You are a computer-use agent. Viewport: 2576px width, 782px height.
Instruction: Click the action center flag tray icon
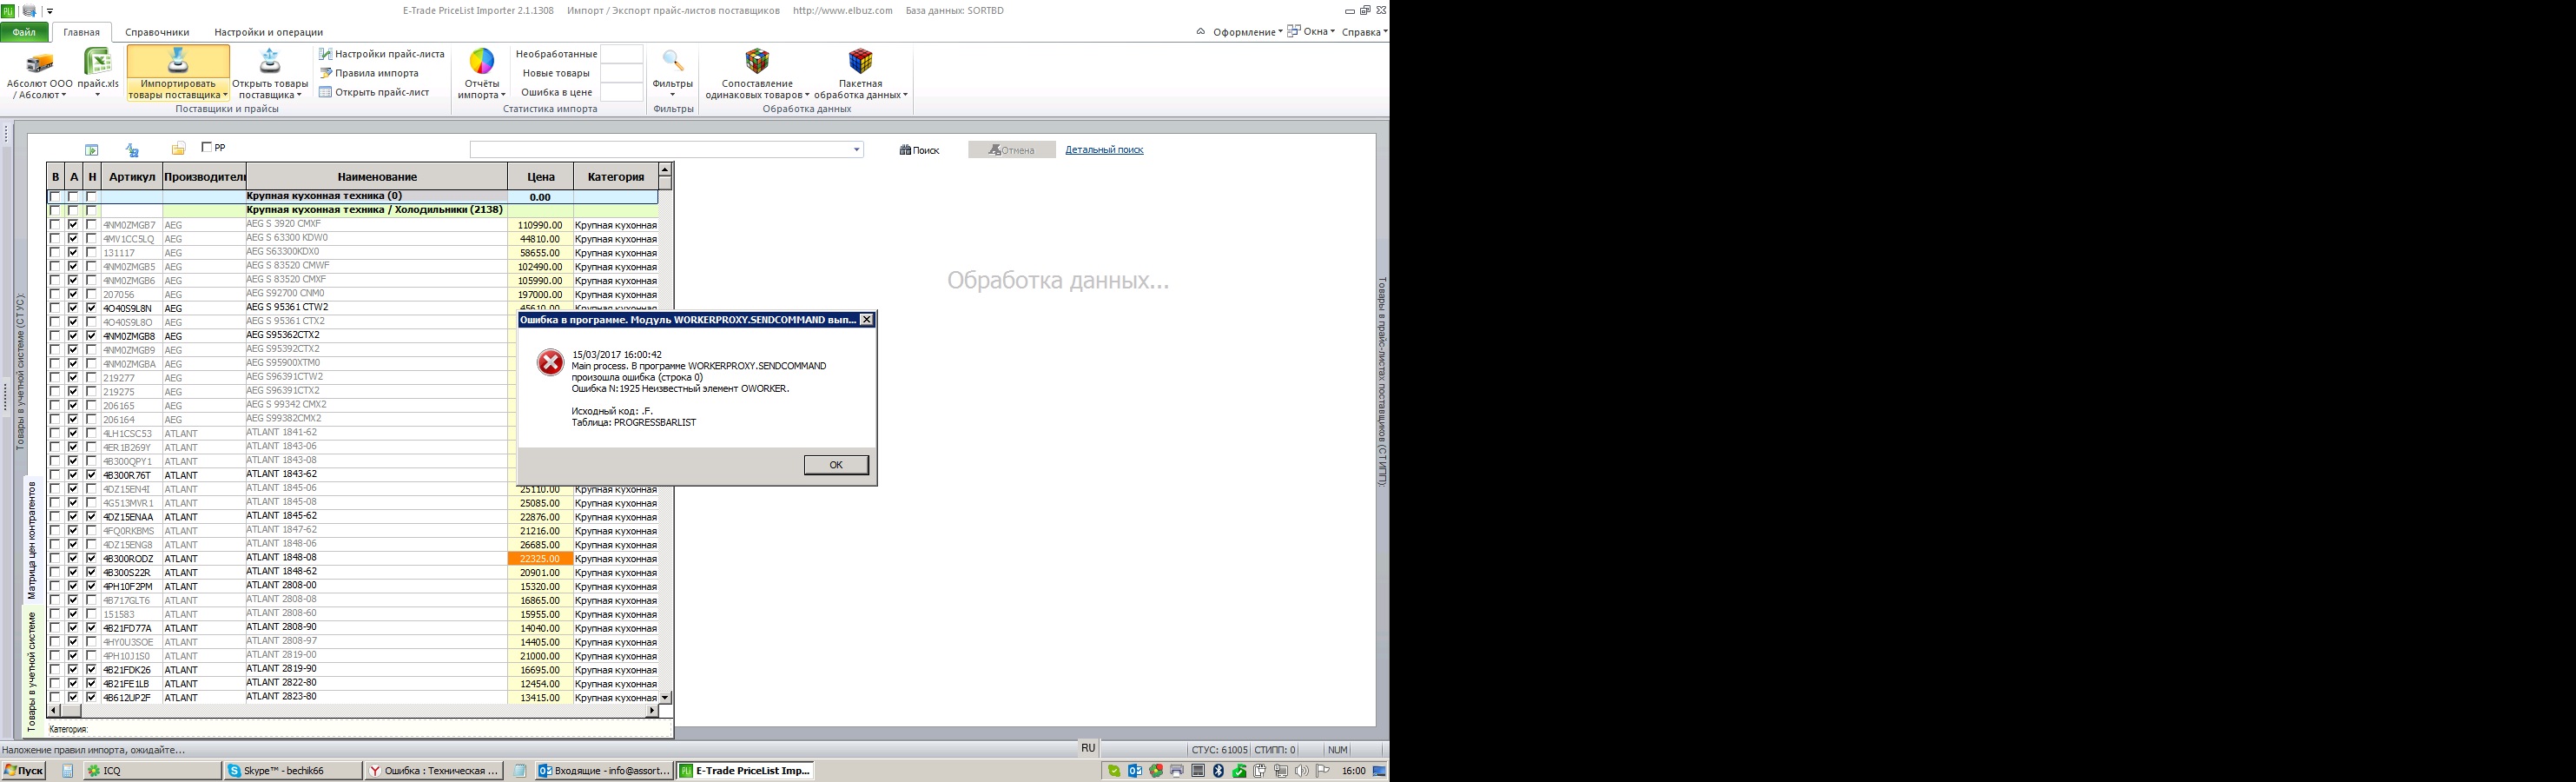(1322, 771)
